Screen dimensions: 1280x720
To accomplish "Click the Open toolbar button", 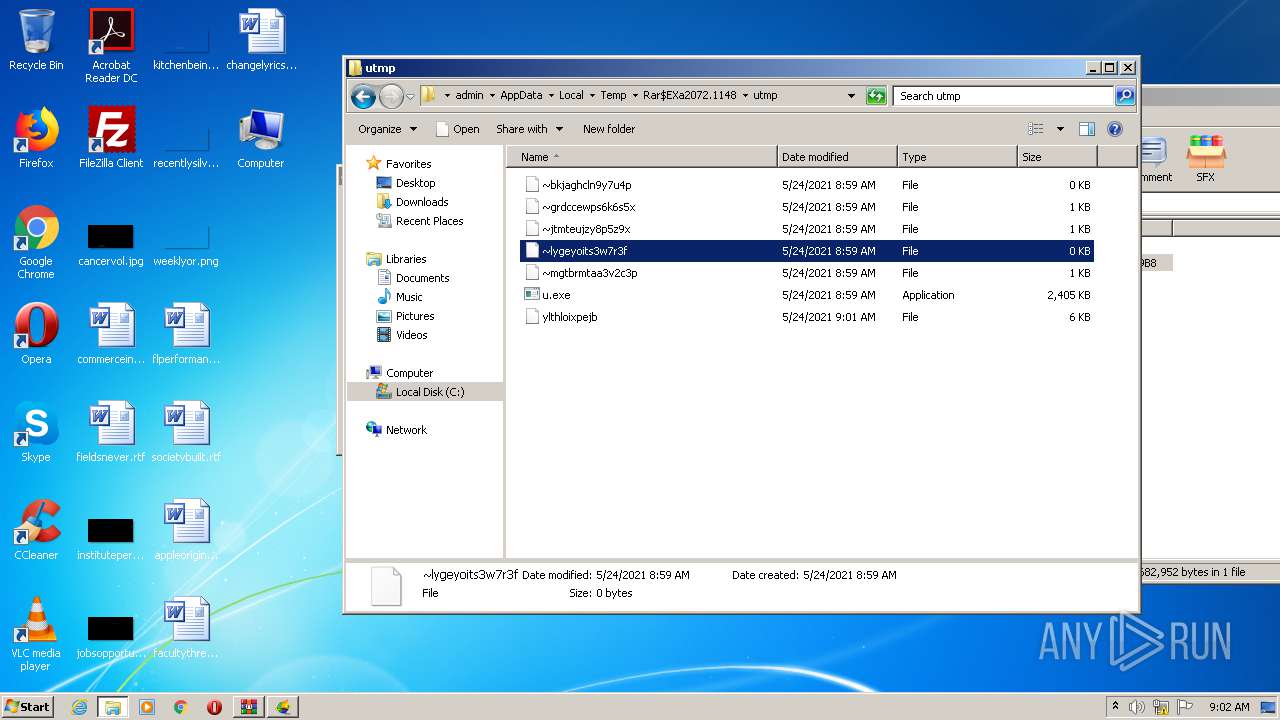I will [x=458, y=129].
